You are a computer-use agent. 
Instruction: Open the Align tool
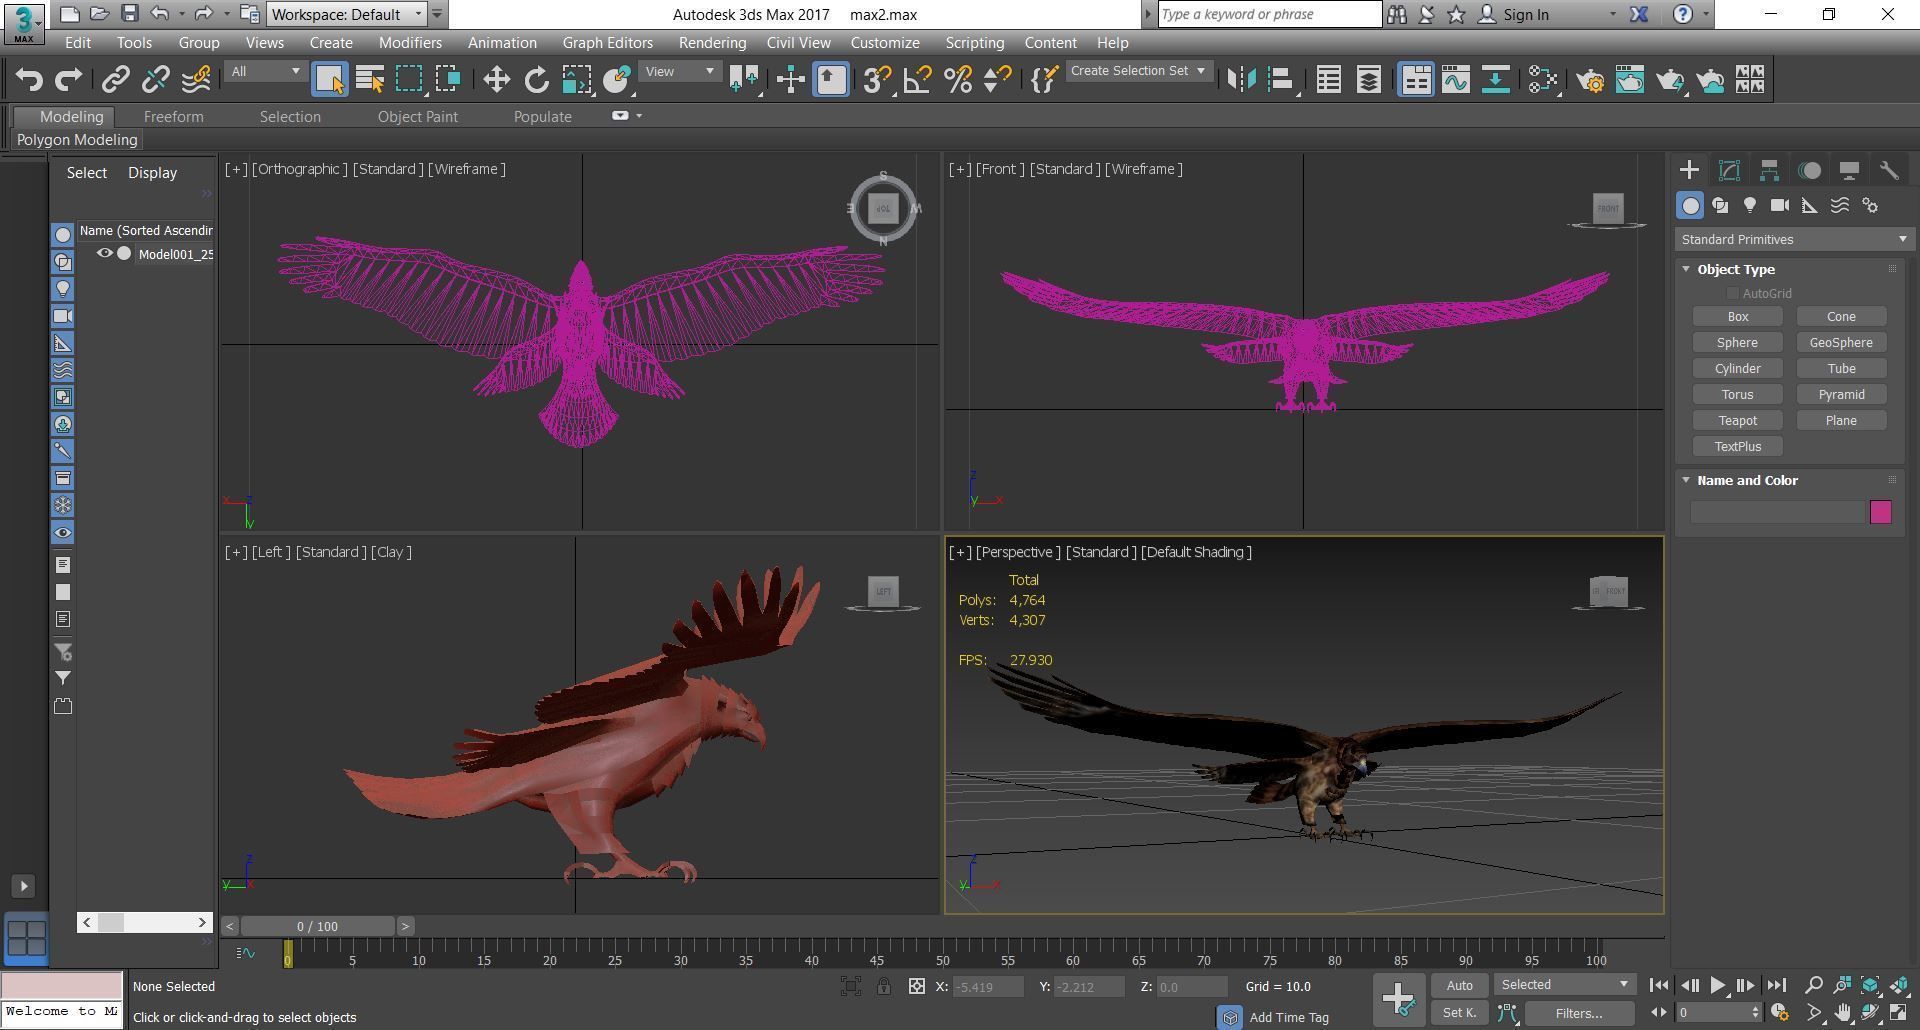click(1281, 79)
